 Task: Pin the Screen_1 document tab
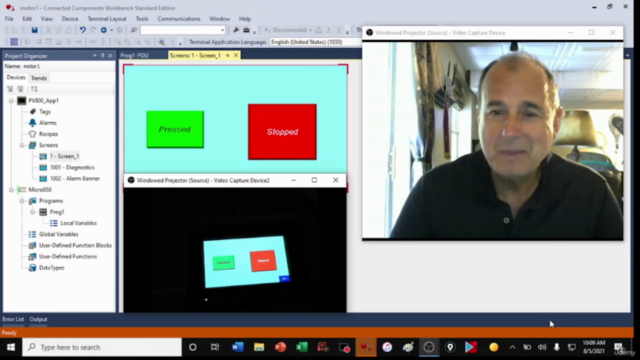(228, 55)
